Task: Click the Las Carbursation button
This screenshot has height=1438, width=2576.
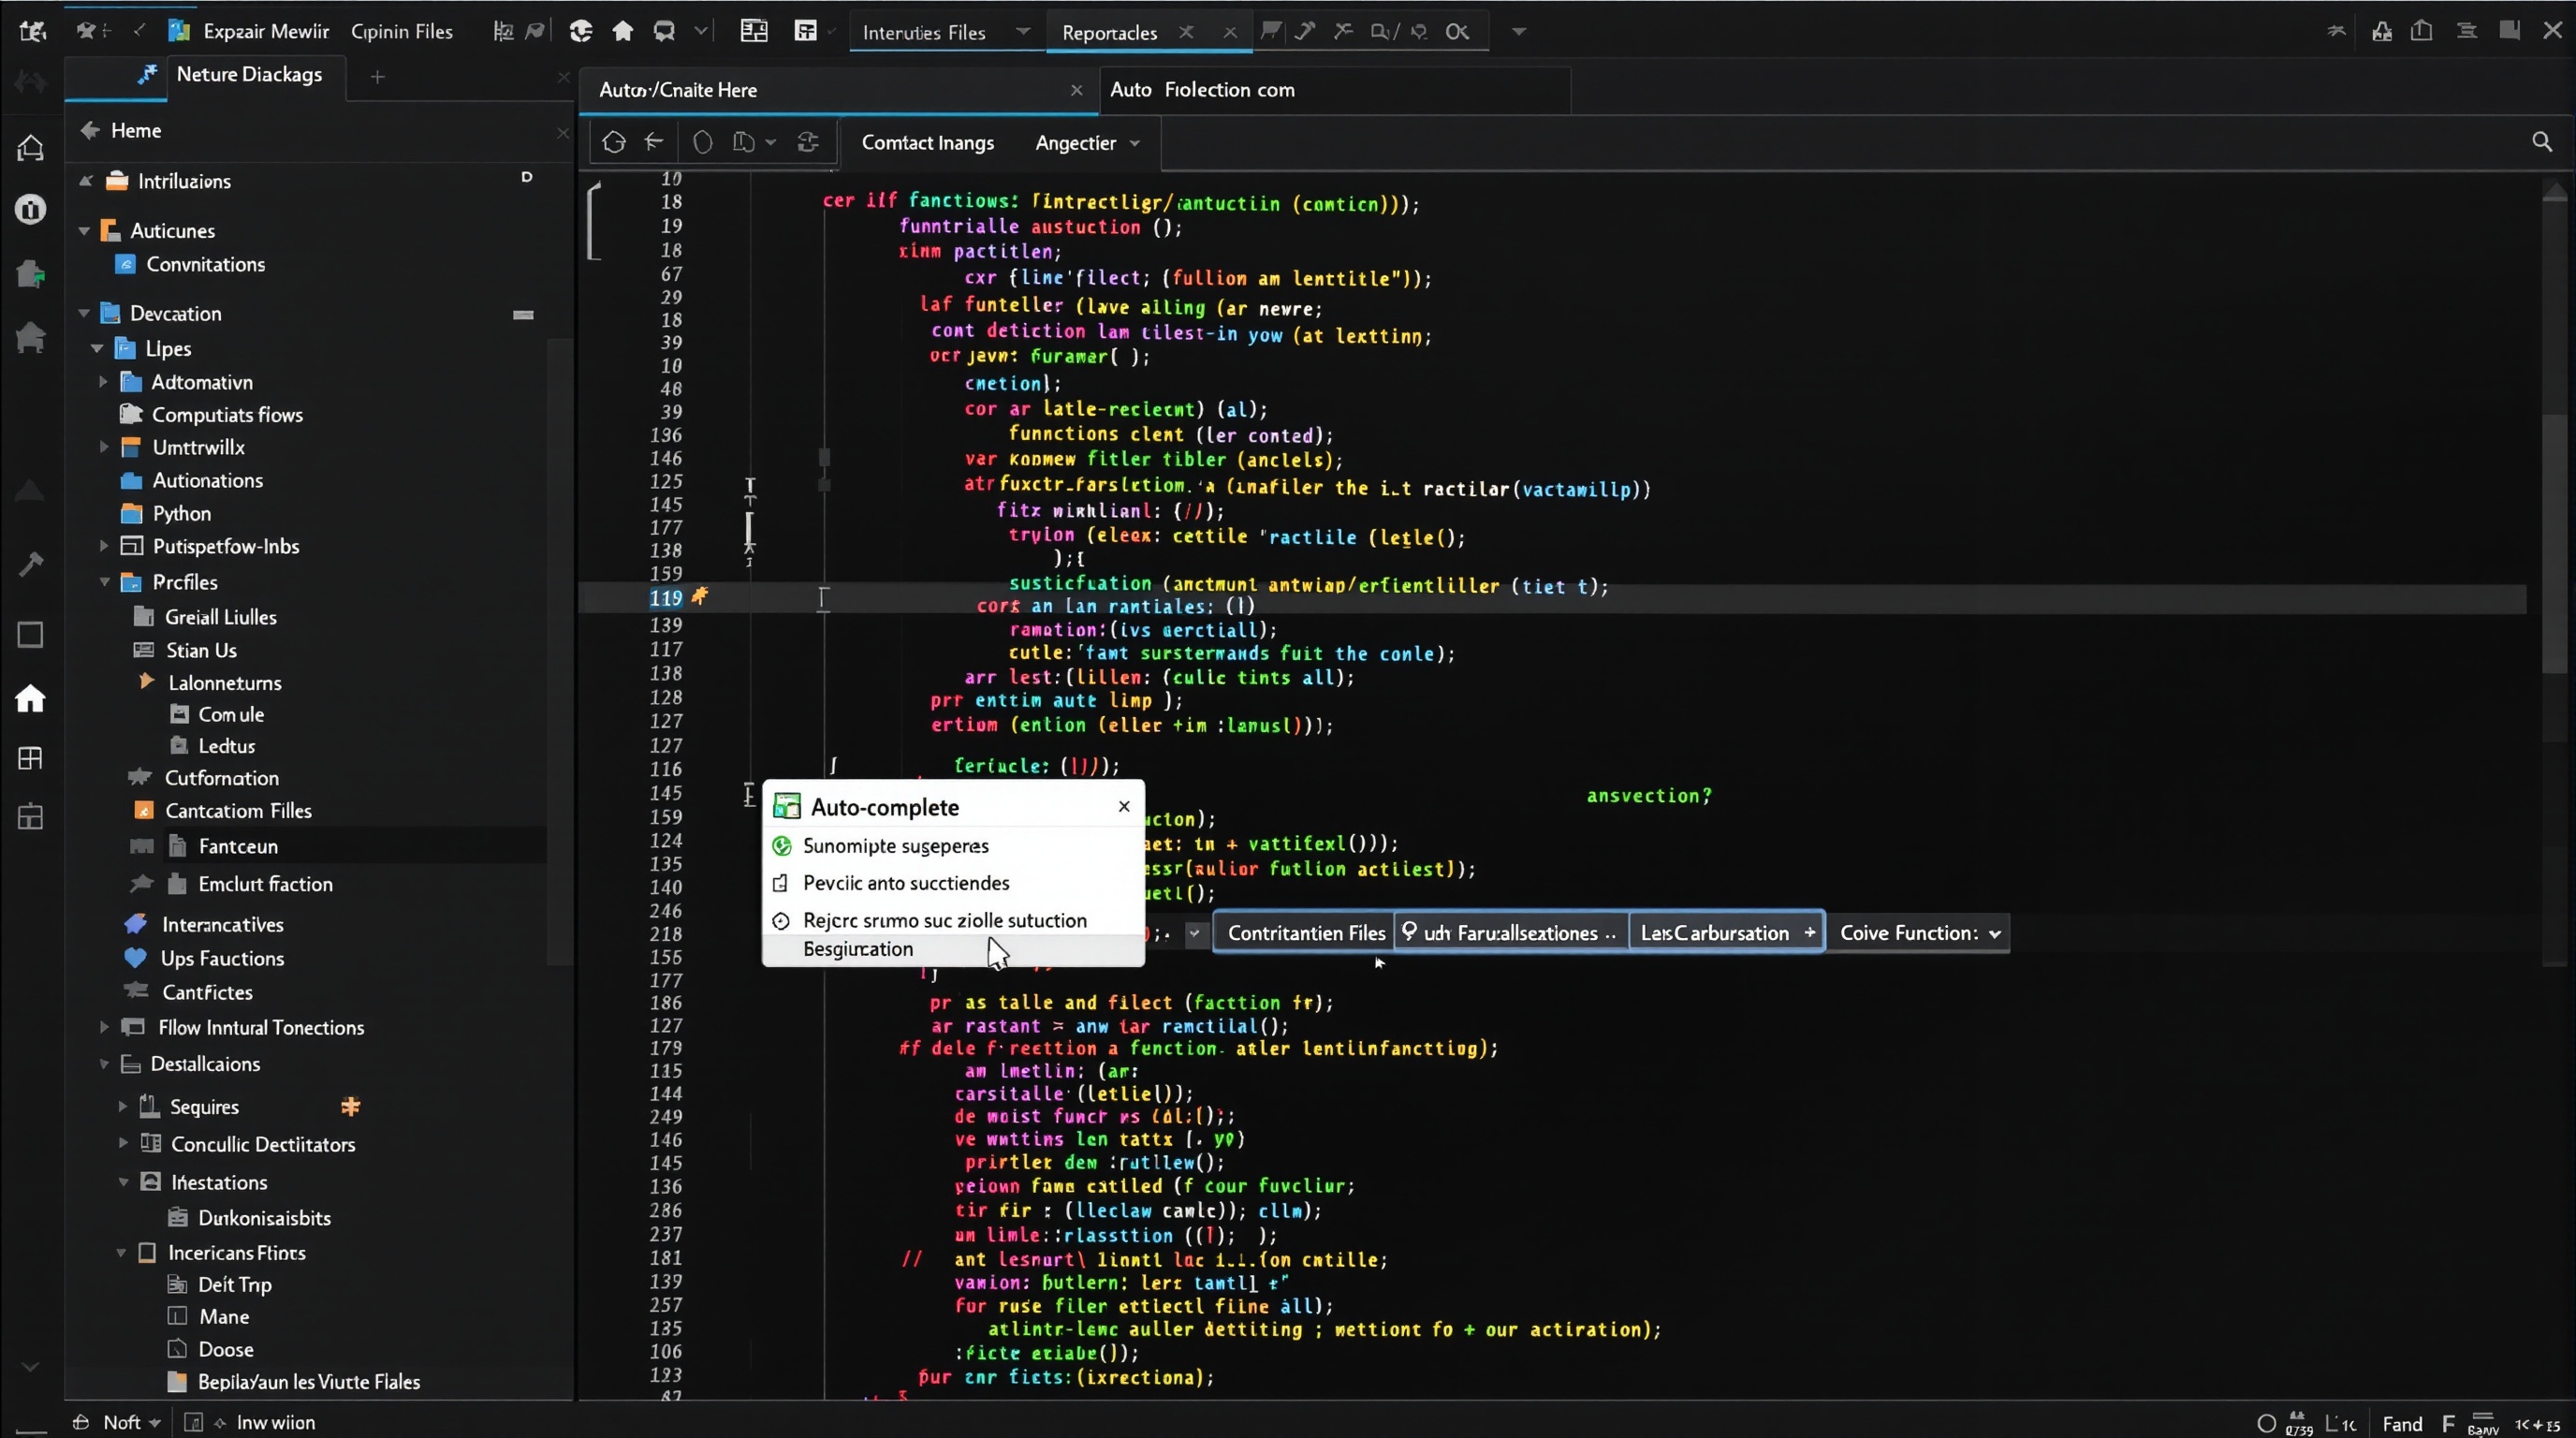Action: pyautogui.click(x=1726, y=933)
